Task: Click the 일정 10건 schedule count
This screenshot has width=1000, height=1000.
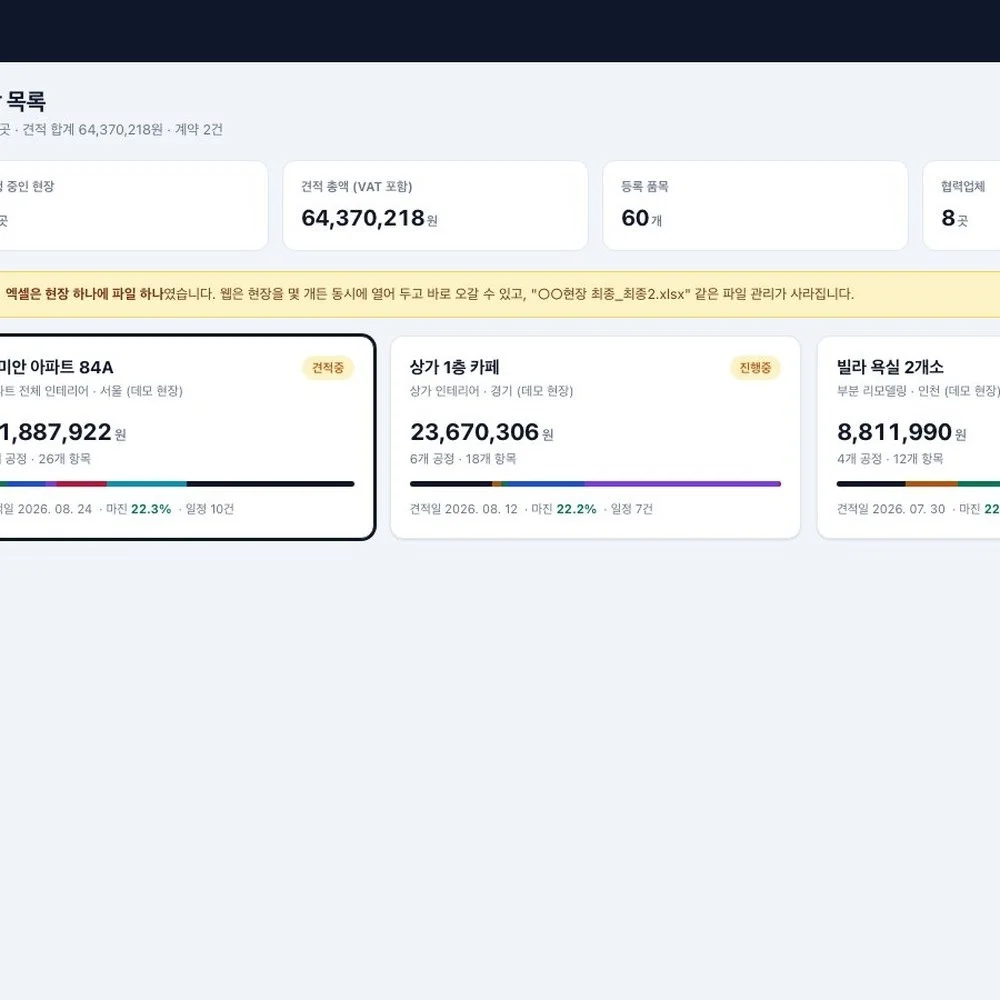Action: coord(210,509)
